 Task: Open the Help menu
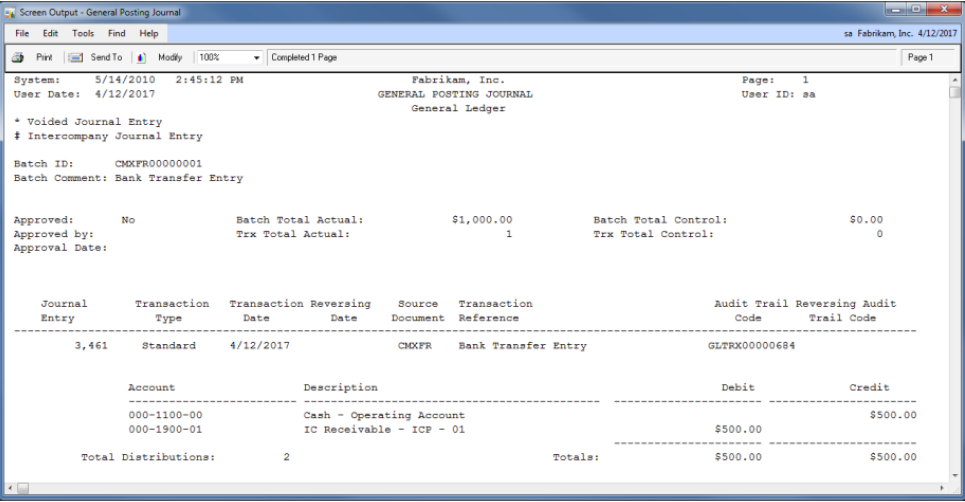[x=148, y=33]
